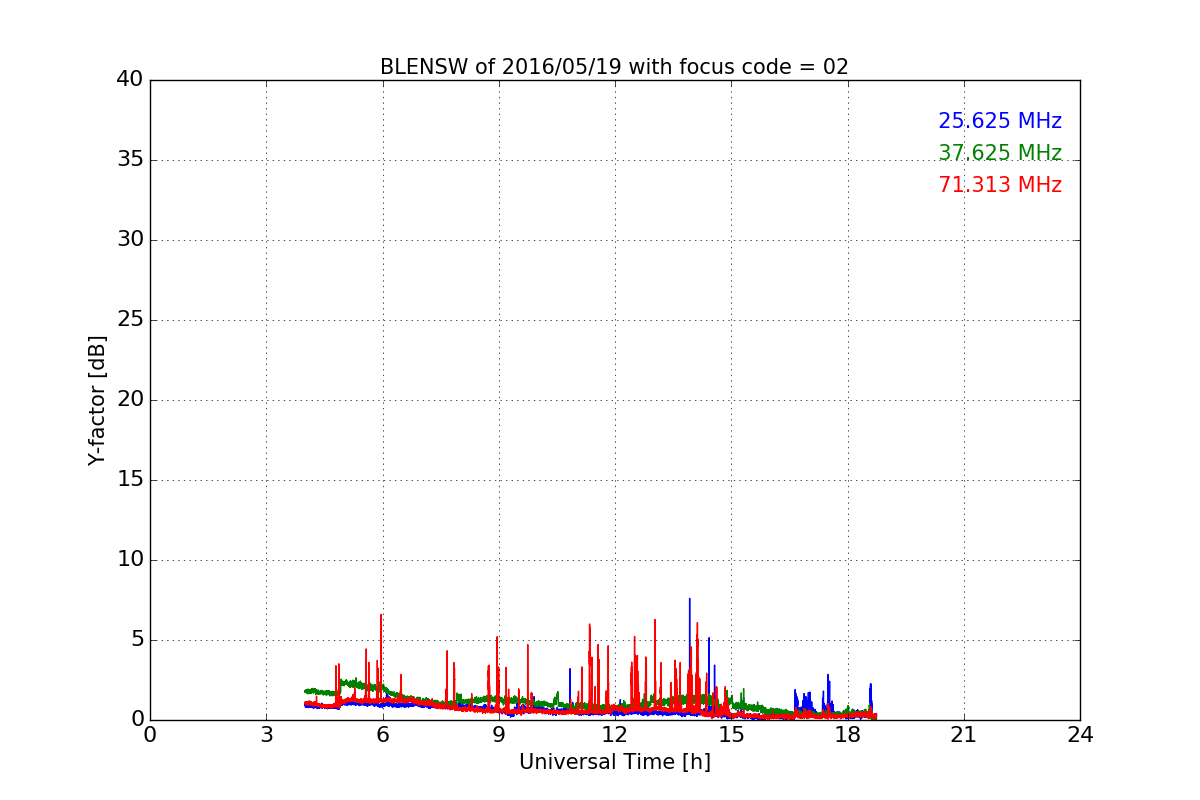Click the y-axis tick label 40

pyautogui.click(x=130, y=80)
